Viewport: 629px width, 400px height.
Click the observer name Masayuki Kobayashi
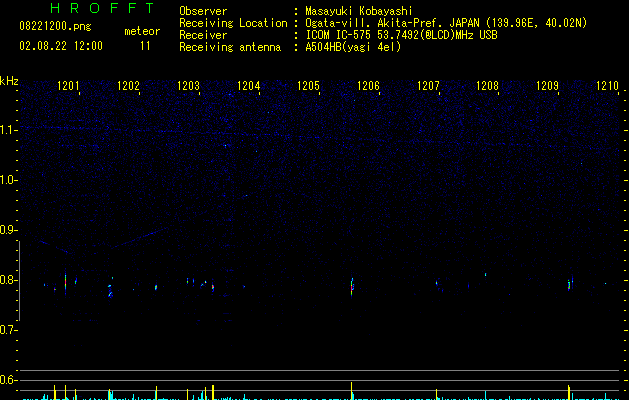pyautogui.click(x=359, y=11)
